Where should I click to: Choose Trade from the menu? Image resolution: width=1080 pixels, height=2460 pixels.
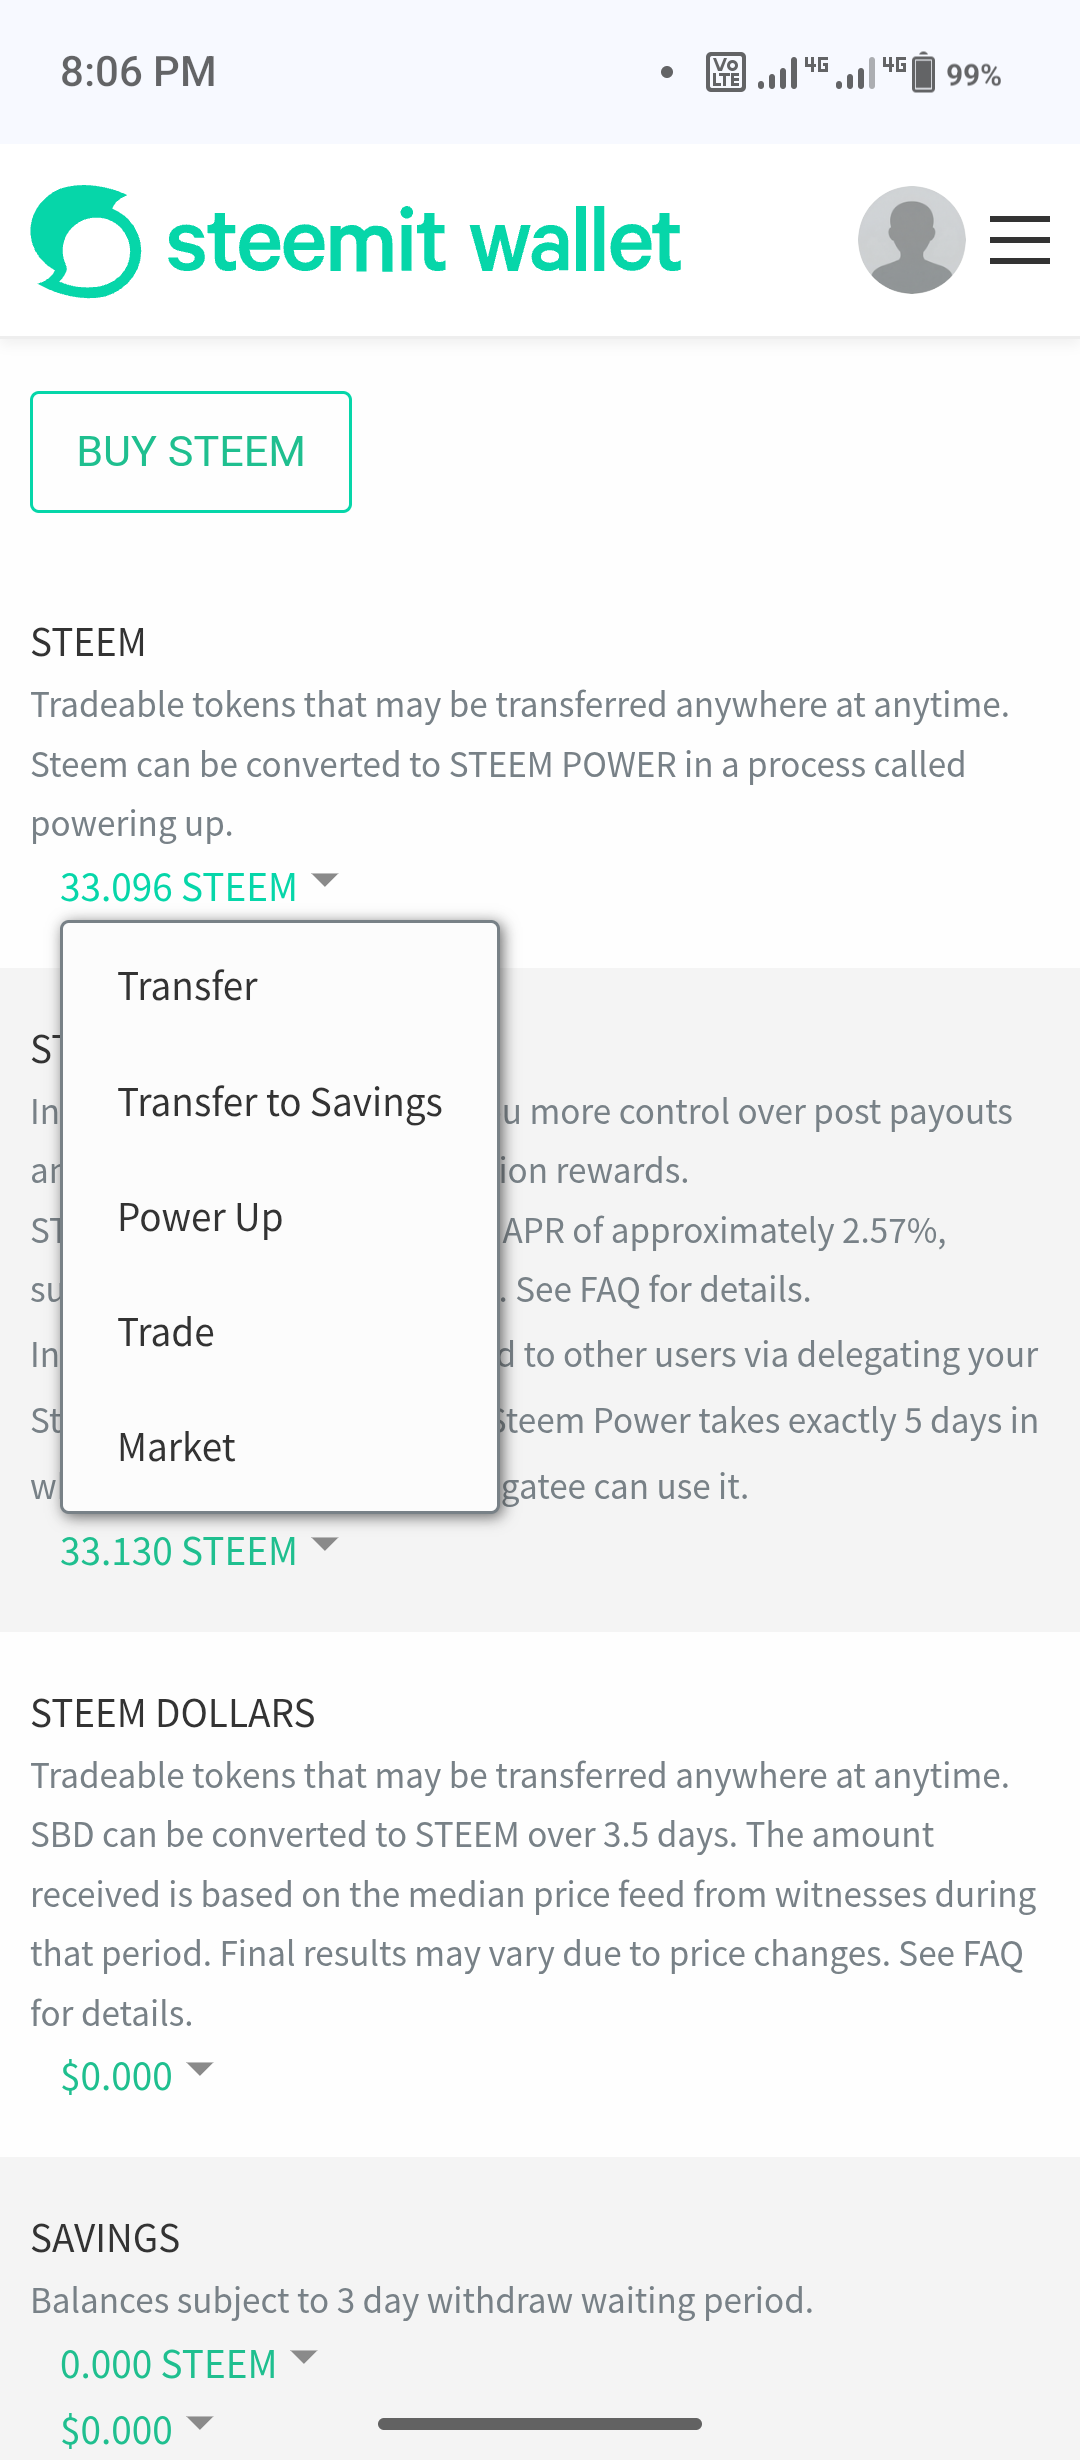(x=166, y=1332)
